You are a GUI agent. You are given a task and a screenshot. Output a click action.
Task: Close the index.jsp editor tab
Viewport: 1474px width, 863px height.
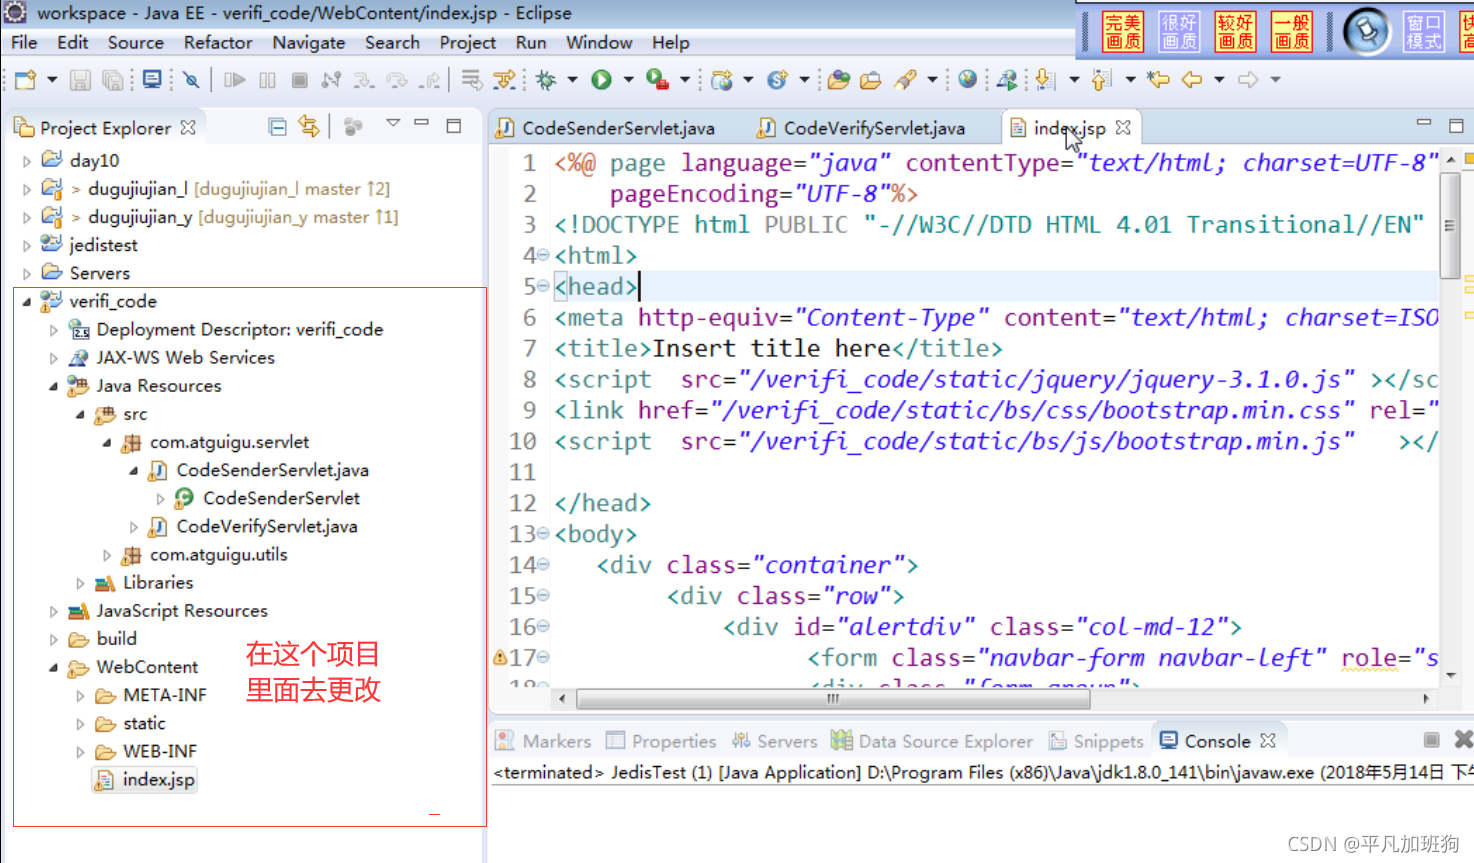[1123, 128]
